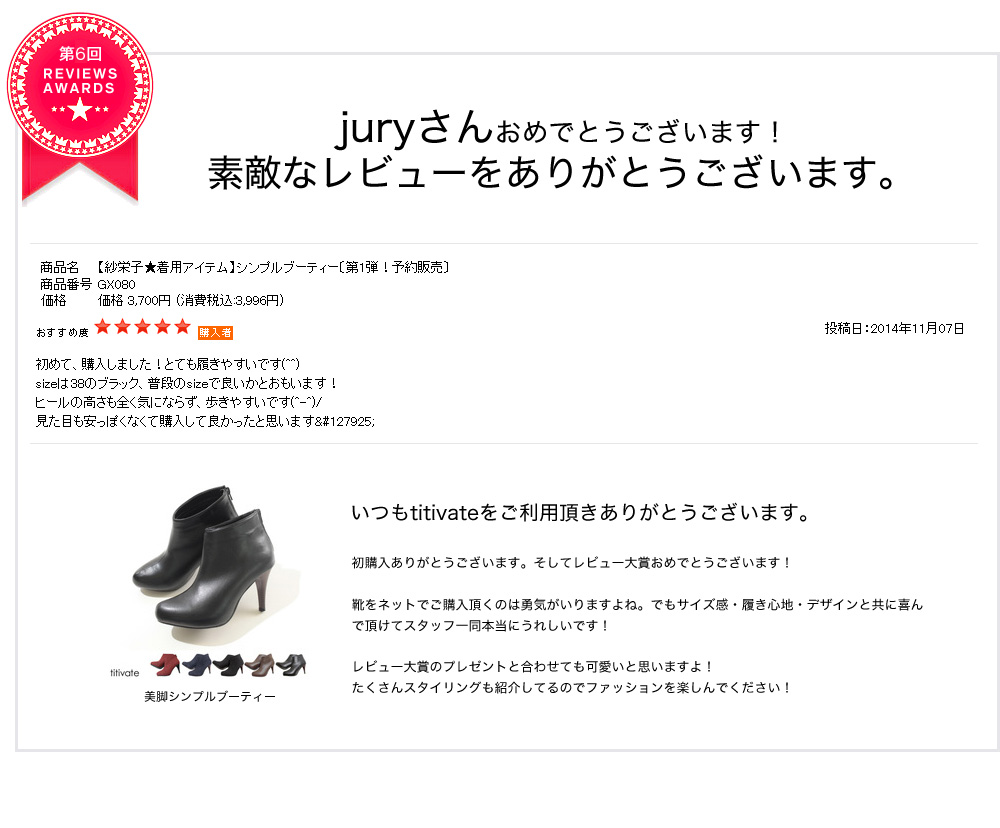Select the brown bootie color thumbnail
This screenshot has height=828, width=1000.
pos(260,665)
